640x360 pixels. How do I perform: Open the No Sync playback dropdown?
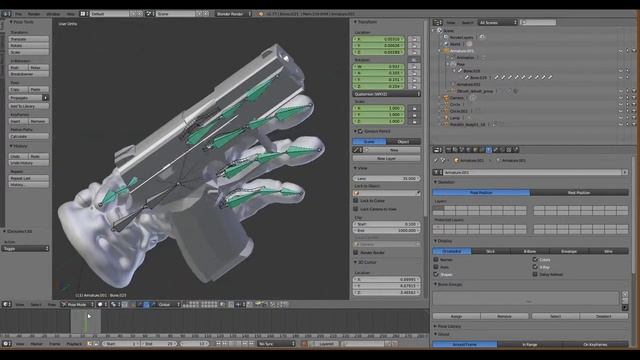[276, 344]
